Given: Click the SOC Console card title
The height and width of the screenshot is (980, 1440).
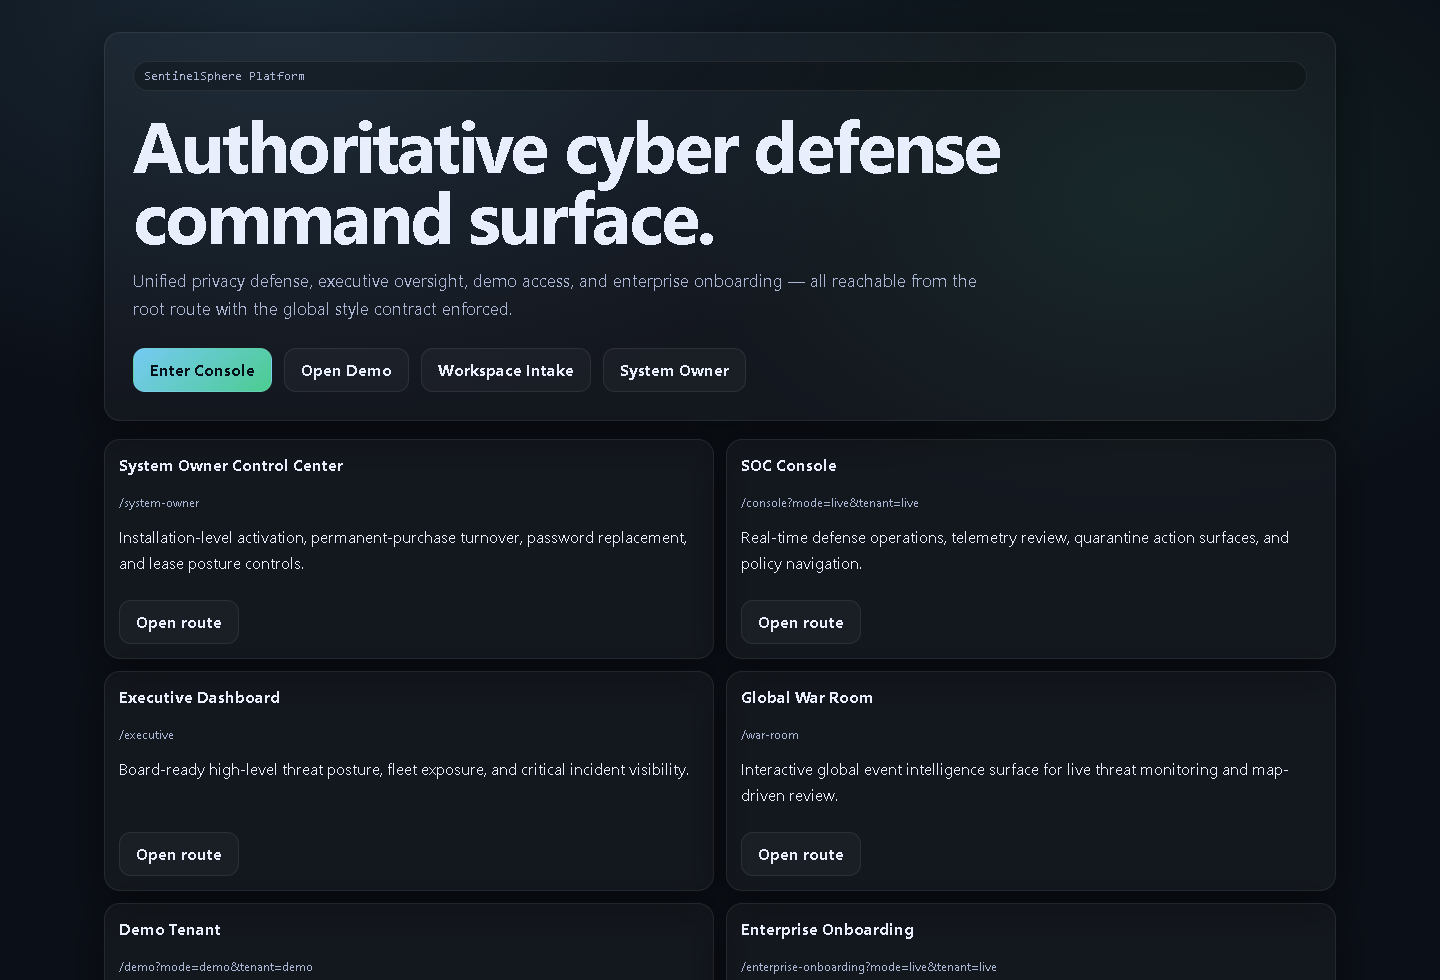Looking at the screenshot, I should tap(789, 466).
